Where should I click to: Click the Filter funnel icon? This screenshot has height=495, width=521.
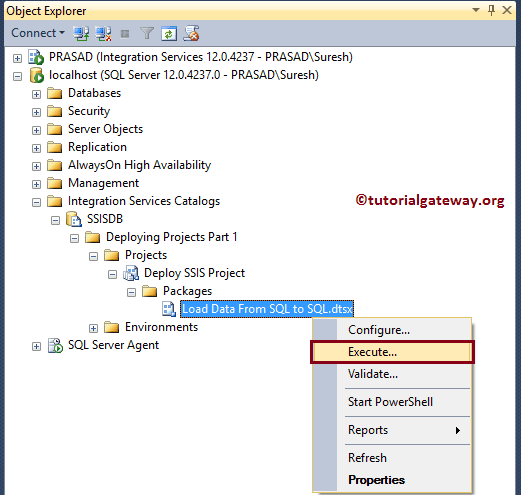pyautogui.click(x=147, y=33)
